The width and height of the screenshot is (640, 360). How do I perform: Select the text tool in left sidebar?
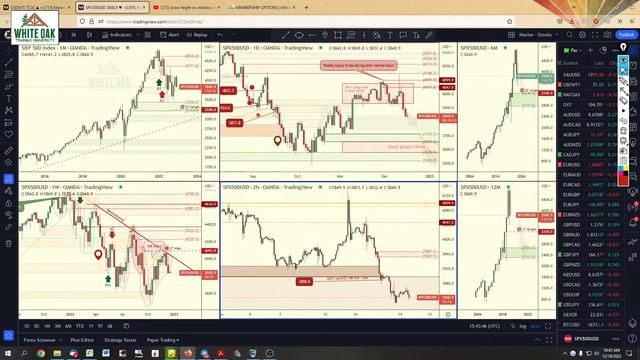[x=9, y=98]
